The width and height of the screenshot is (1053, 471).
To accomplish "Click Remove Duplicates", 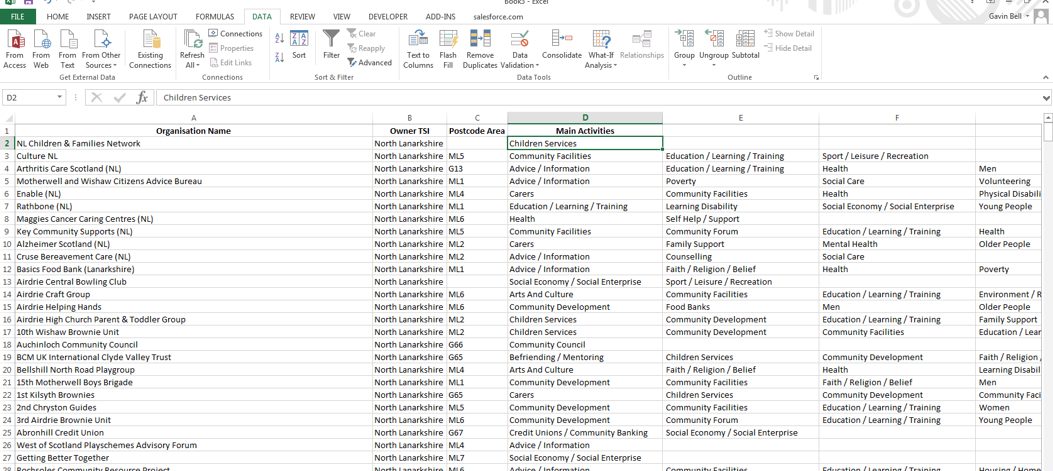I will point(479,50).
